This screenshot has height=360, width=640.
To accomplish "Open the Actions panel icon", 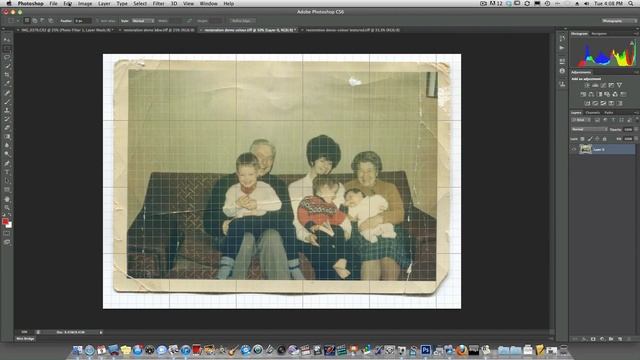I will click(x=562, y=48).
